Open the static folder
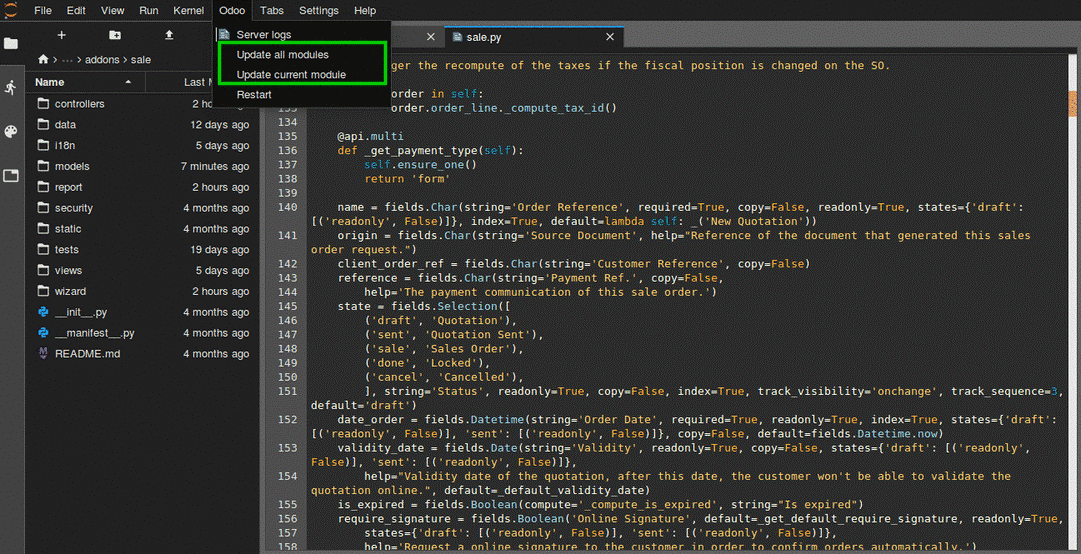Image resolution: width=1081 pixels, height=554 pixels. pos(143,229)
